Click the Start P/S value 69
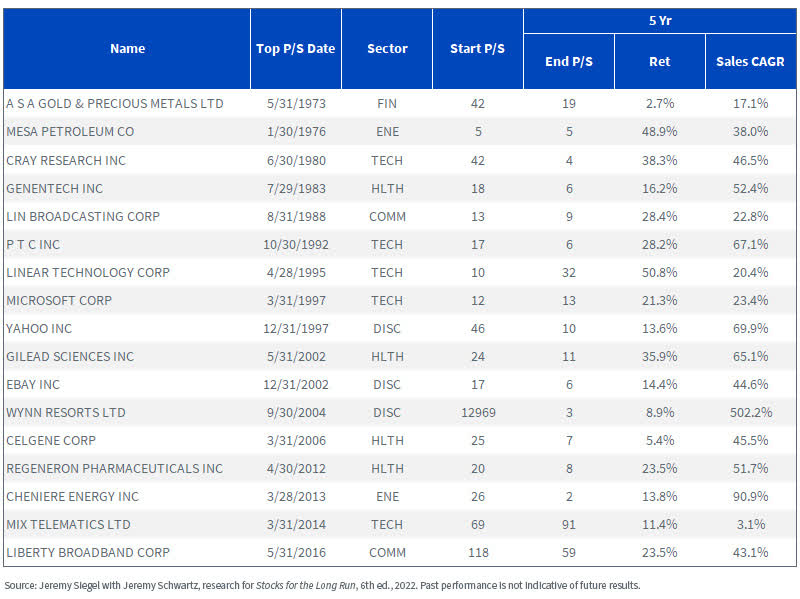The height and width of the screenshot is (599, 800). [478, 525]
